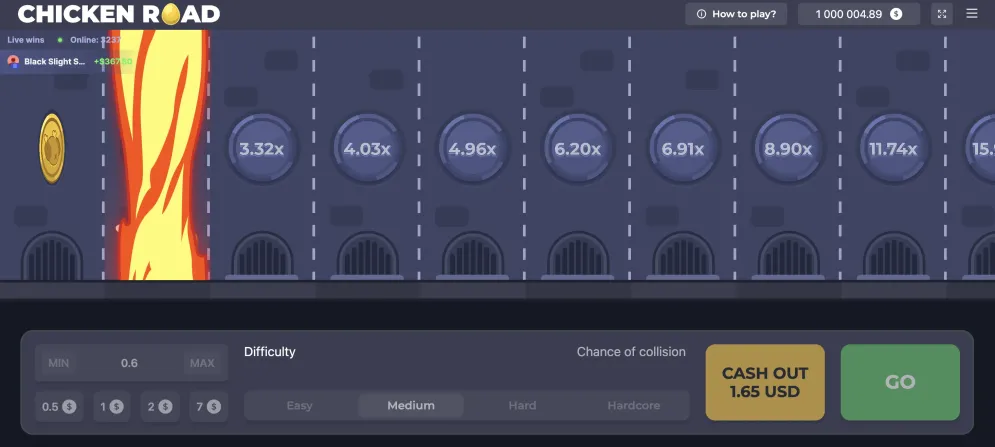This screenshot has height=447, width=995.
Task: Select the 8.90x multiplier manhole
Action: pos(788,149)
